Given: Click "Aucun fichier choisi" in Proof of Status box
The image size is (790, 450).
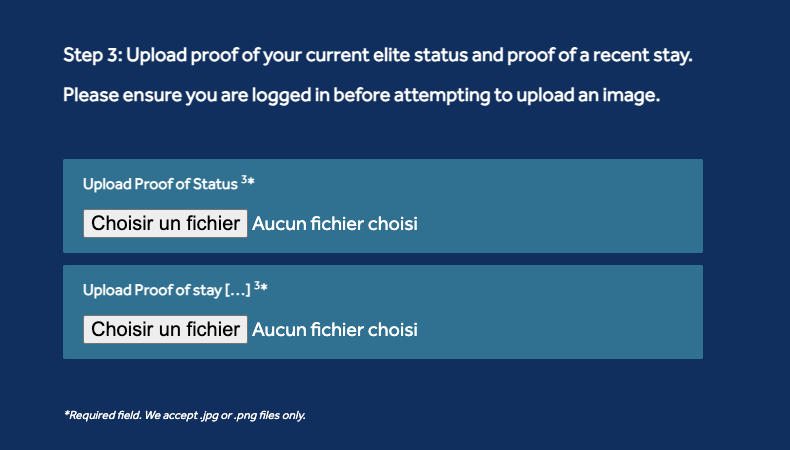Looking at the screenshot, I should (334, 224).
